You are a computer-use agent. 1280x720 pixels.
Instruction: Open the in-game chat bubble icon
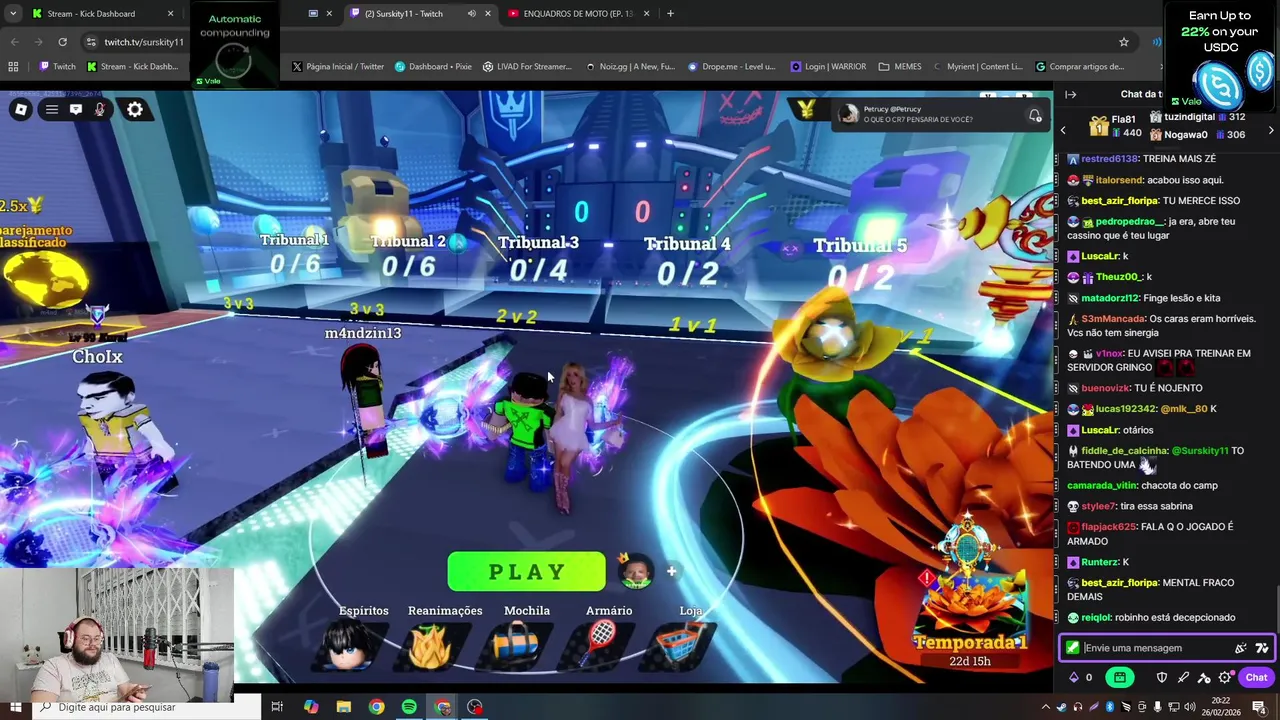tap(76, 110)
